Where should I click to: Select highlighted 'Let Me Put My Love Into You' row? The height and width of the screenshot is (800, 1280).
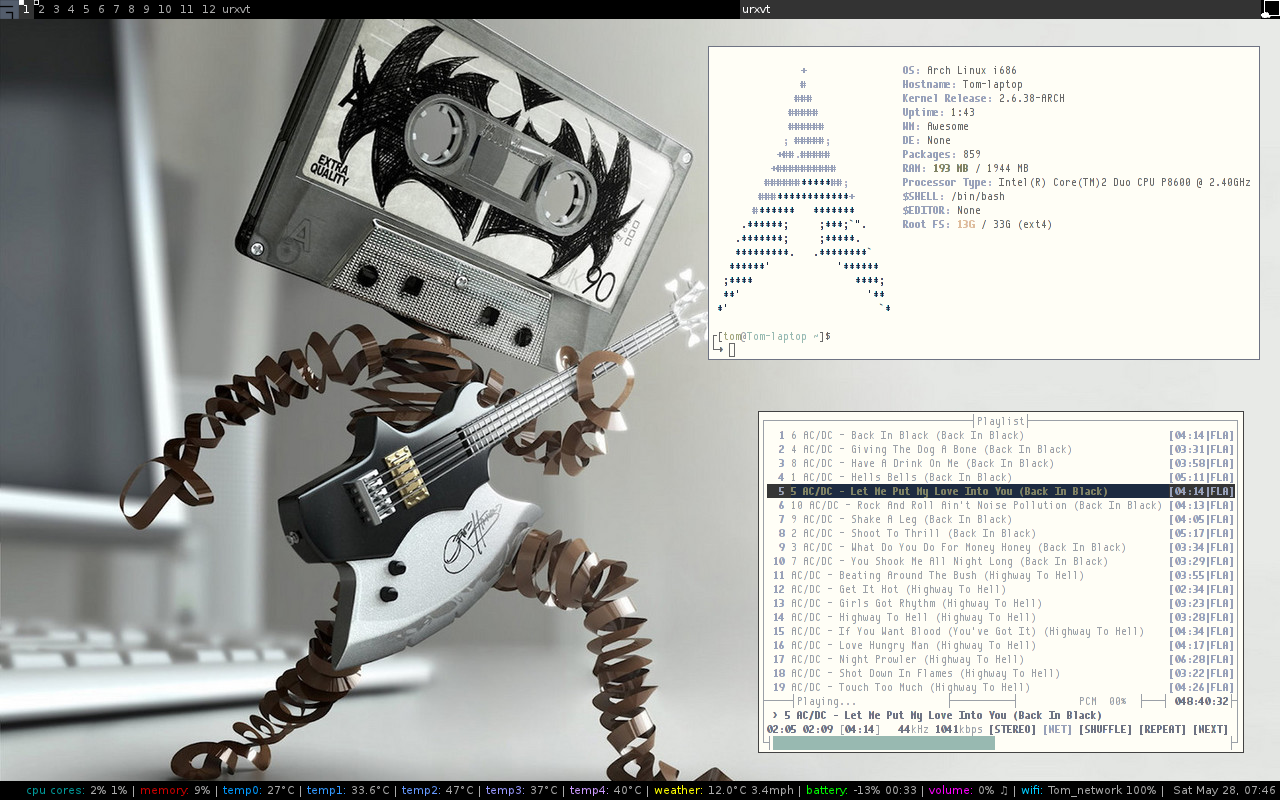tap(1001, 491)
